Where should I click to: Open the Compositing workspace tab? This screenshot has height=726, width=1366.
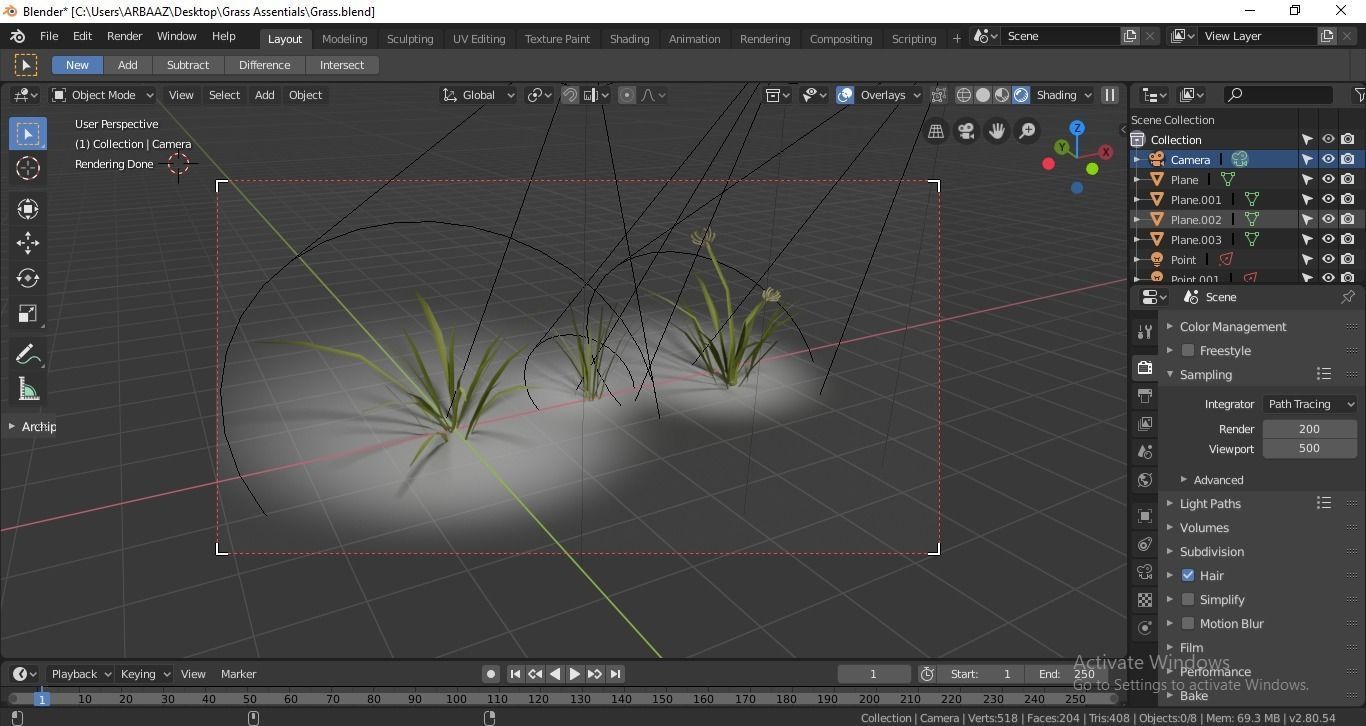coord(841,39)
